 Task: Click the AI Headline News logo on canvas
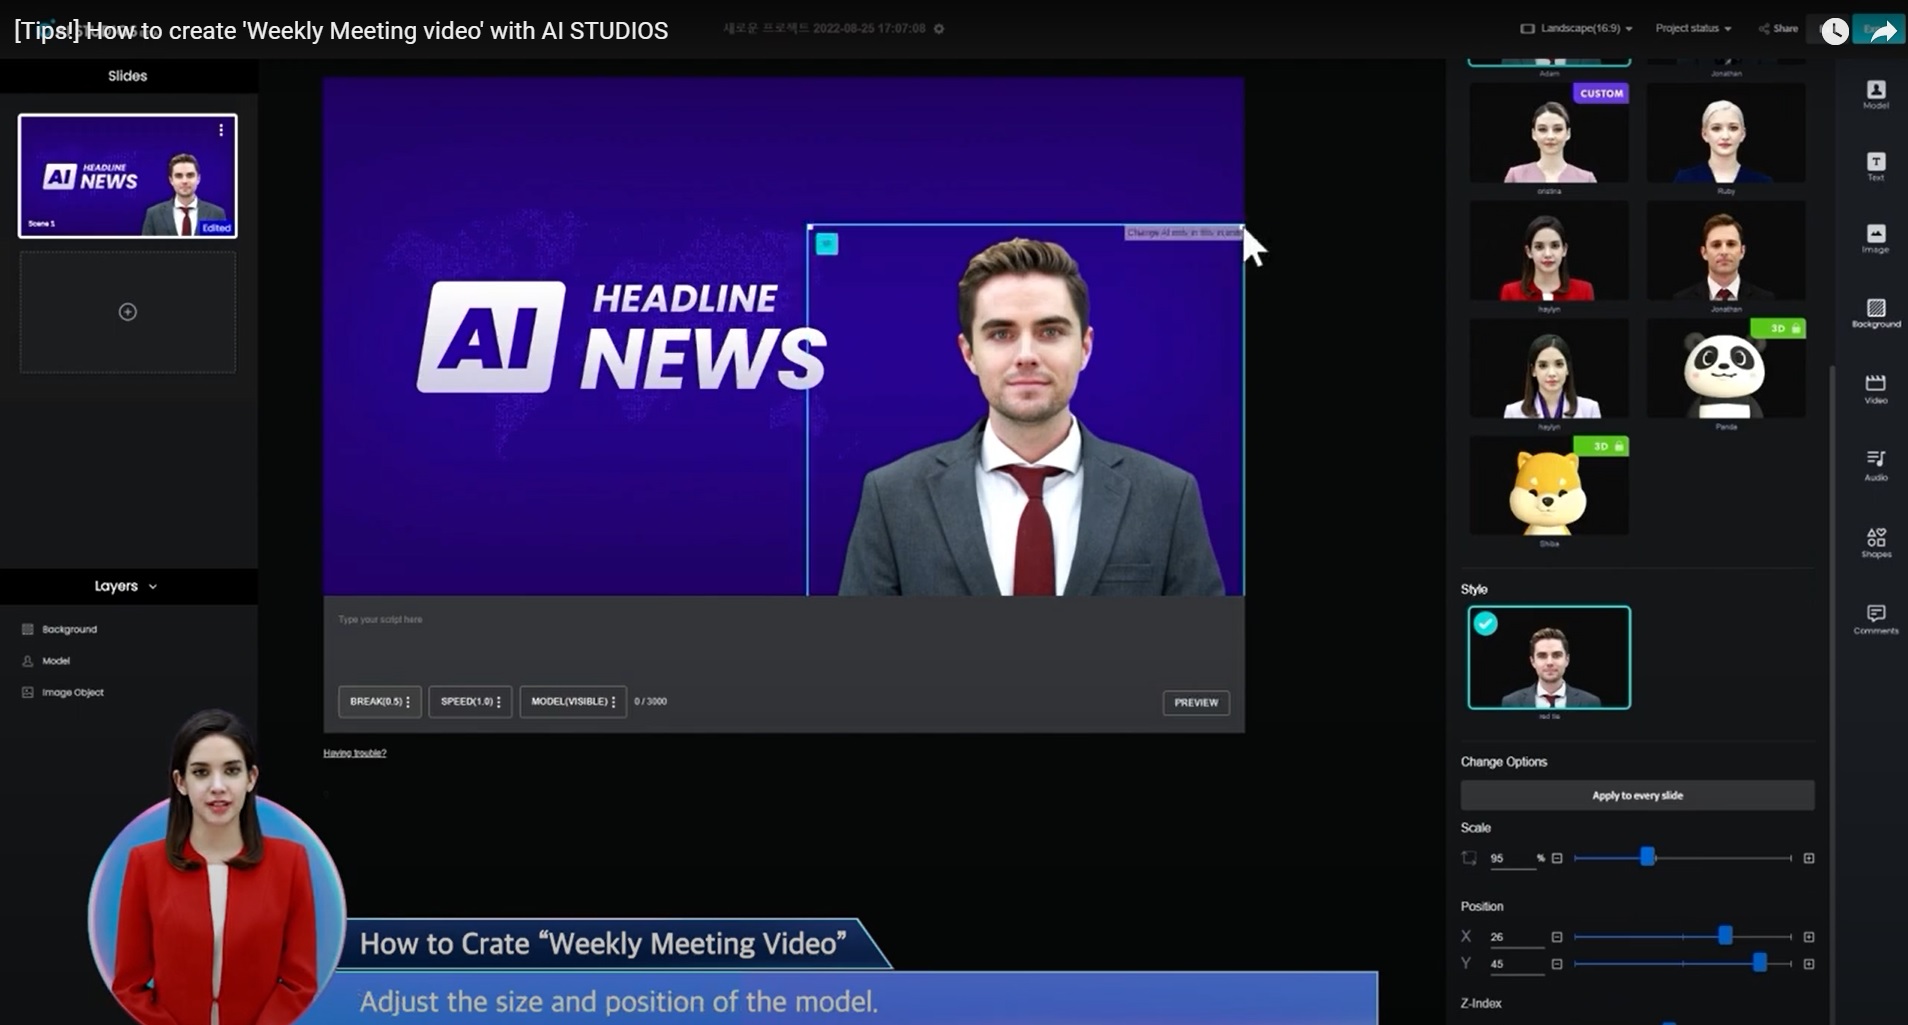pos(621,337)
